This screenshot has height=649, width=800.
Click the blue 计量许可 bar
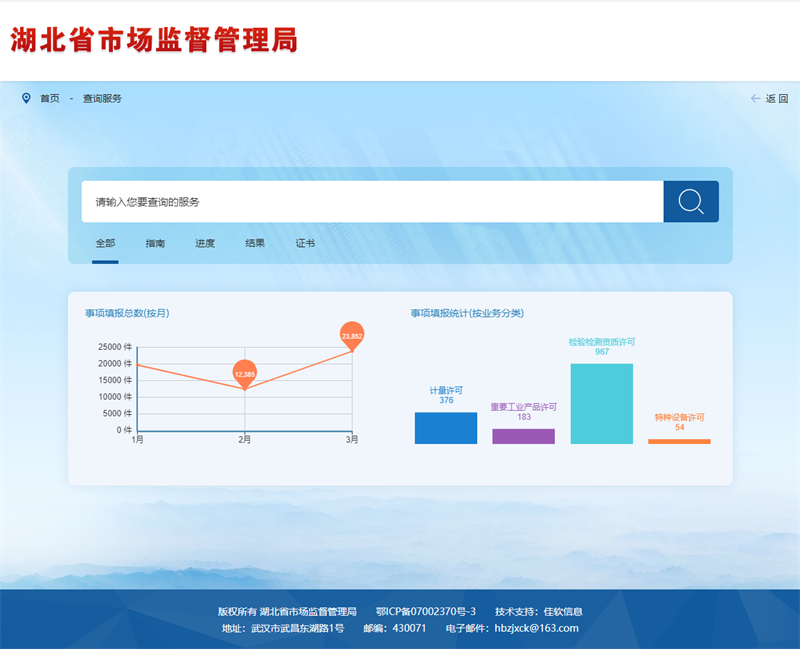pos(446,428)
